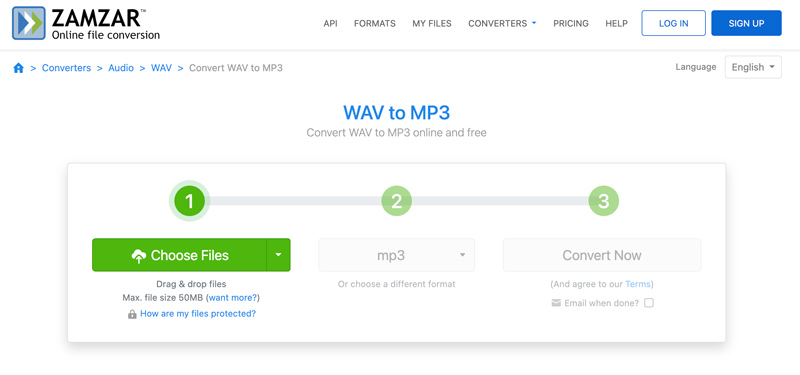Click the Sign Up button

pos(746,23)
